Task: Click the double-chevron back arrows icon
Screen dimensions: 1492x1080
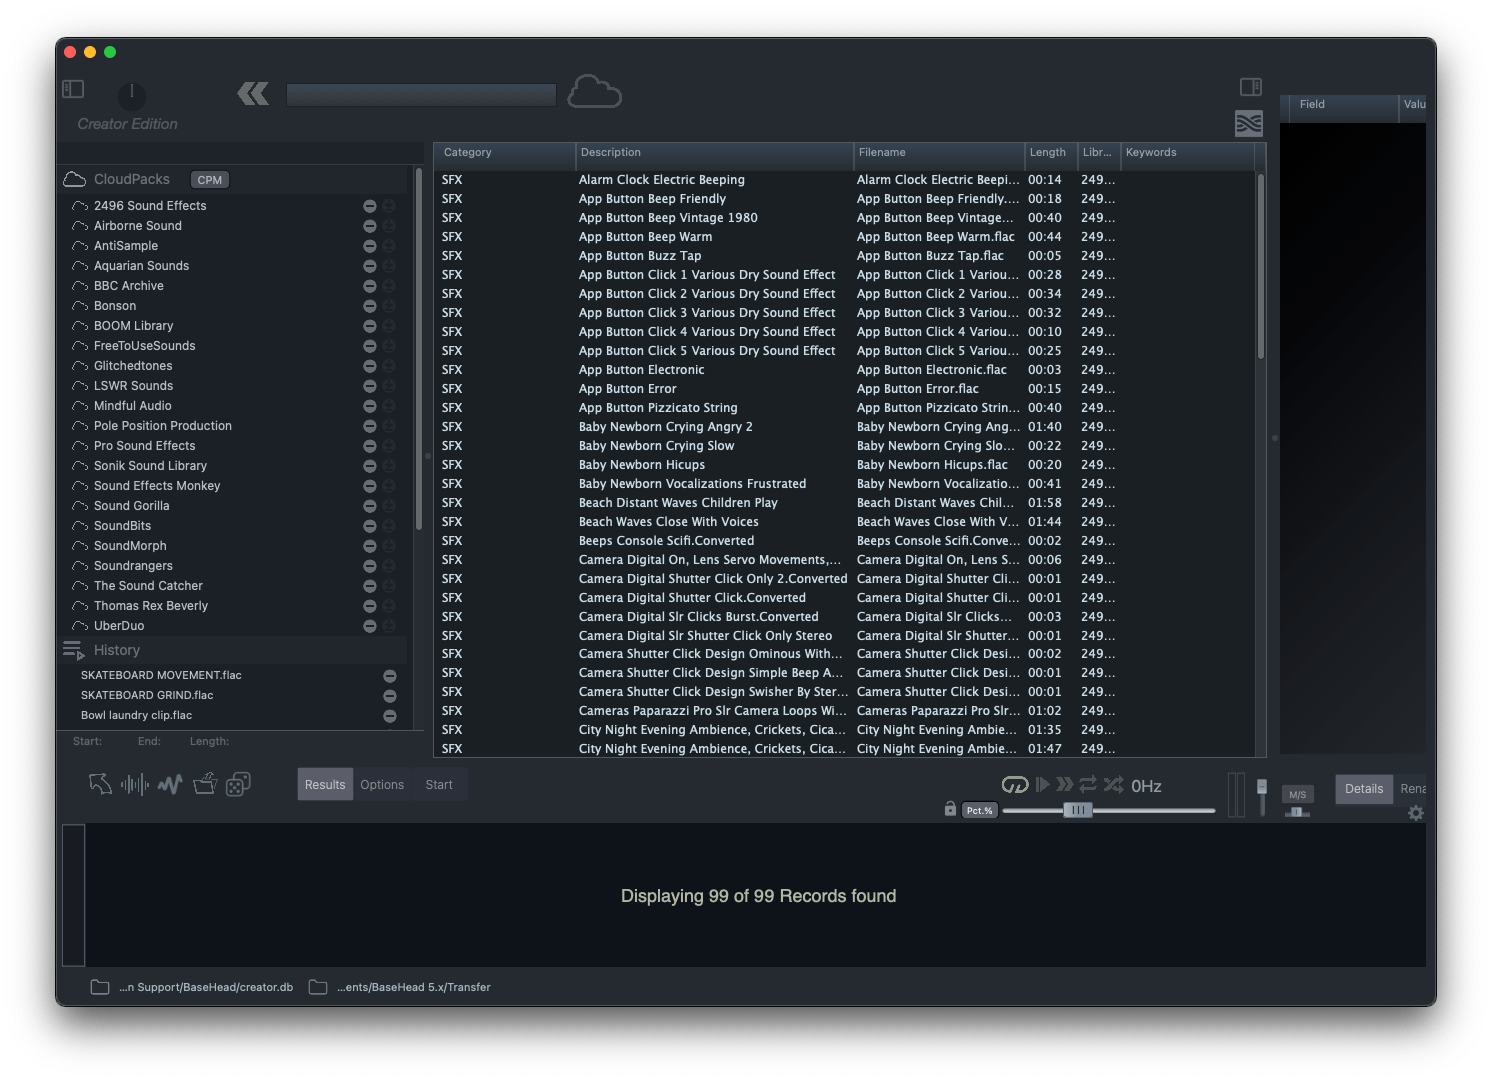Action: pos(253,94)
